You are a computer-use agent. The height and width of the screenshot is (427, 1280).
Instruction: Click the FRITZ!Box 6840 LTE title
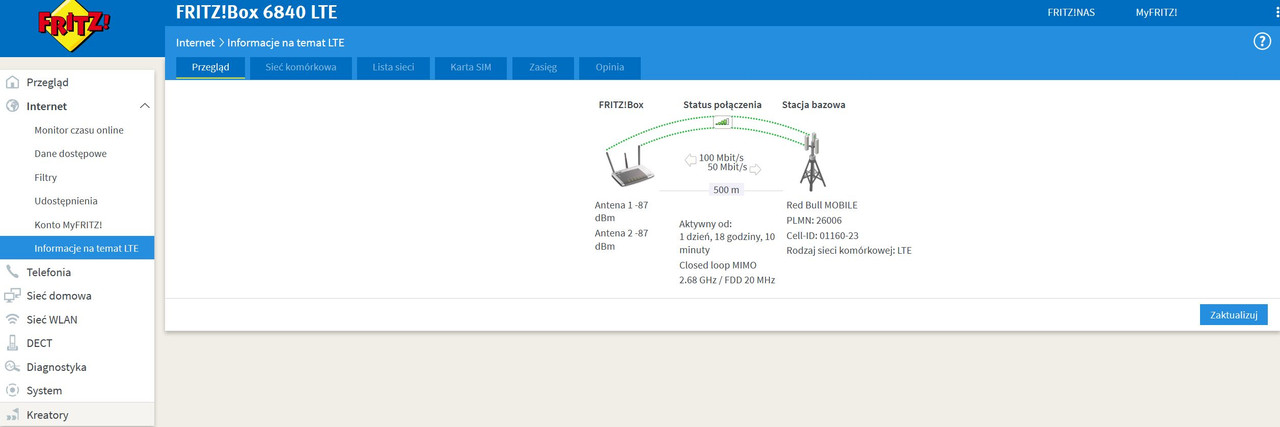(x=256, y=13)
